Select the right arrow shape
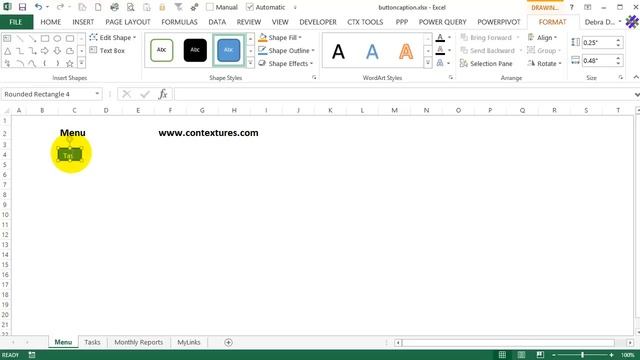 click(45, 51)
